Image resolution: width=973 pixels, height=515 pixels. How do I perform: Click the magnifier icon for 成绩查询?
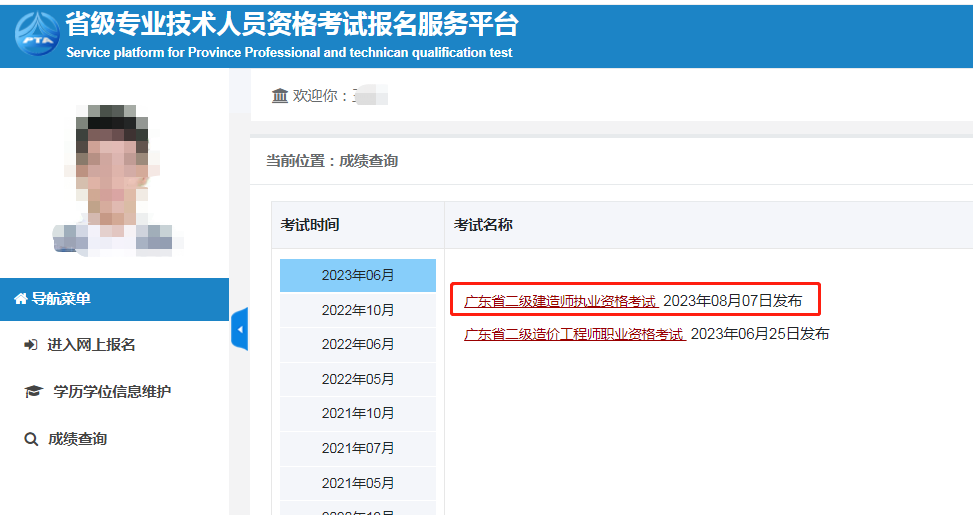pos(30,439)
